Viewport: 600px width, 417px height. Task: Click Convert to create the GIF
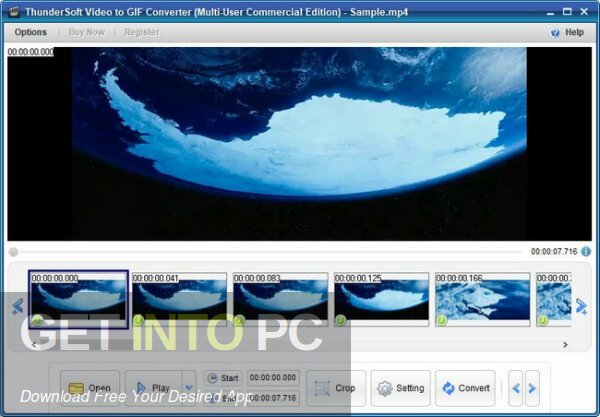pos(465,388)
